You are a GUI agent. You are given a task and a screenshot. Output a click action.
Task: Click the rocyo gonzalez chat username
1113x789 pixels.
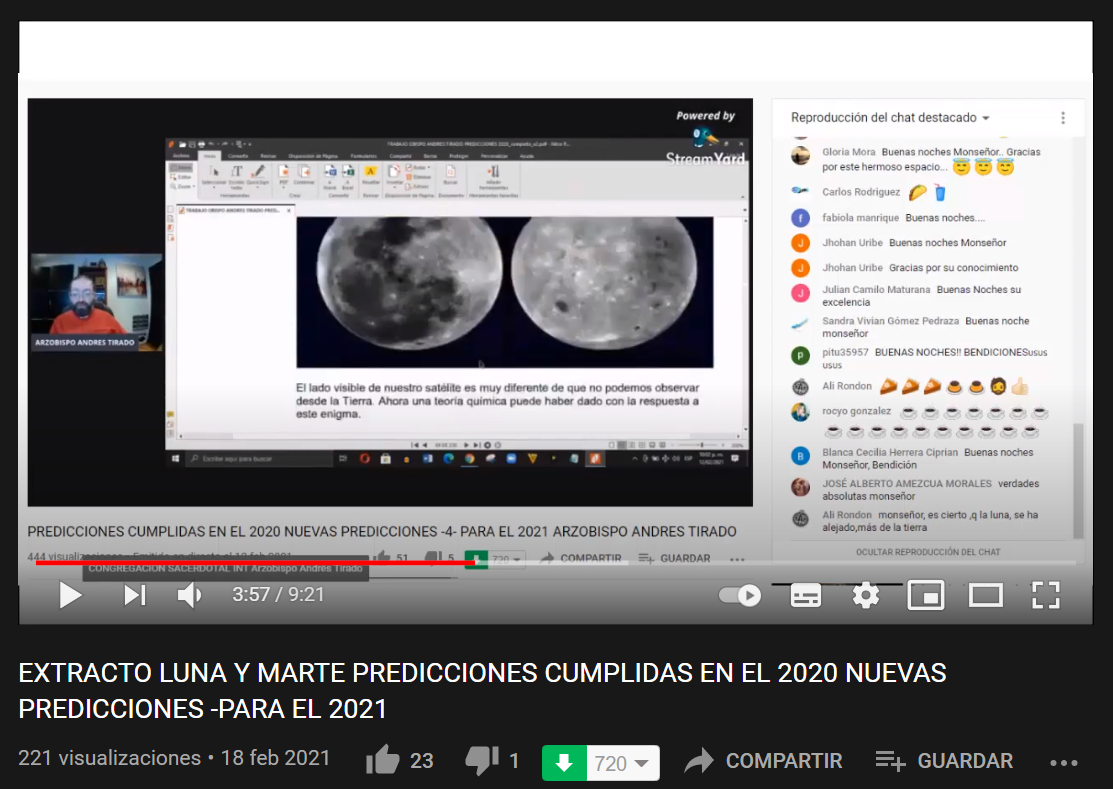[856, 411]
